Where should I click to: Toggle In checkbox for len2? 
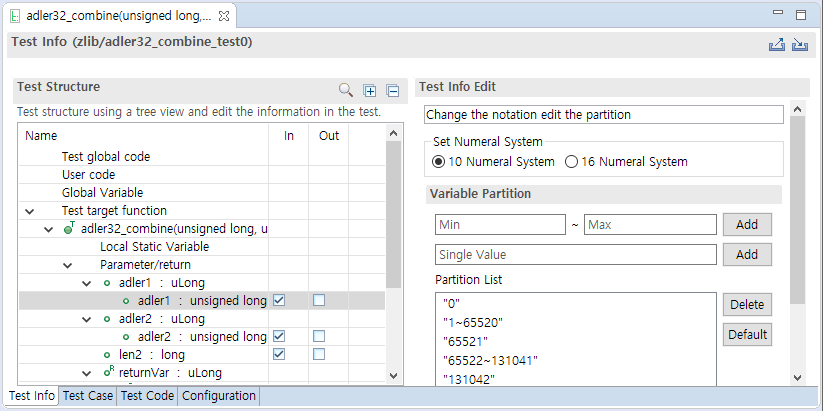coord(279,354)
